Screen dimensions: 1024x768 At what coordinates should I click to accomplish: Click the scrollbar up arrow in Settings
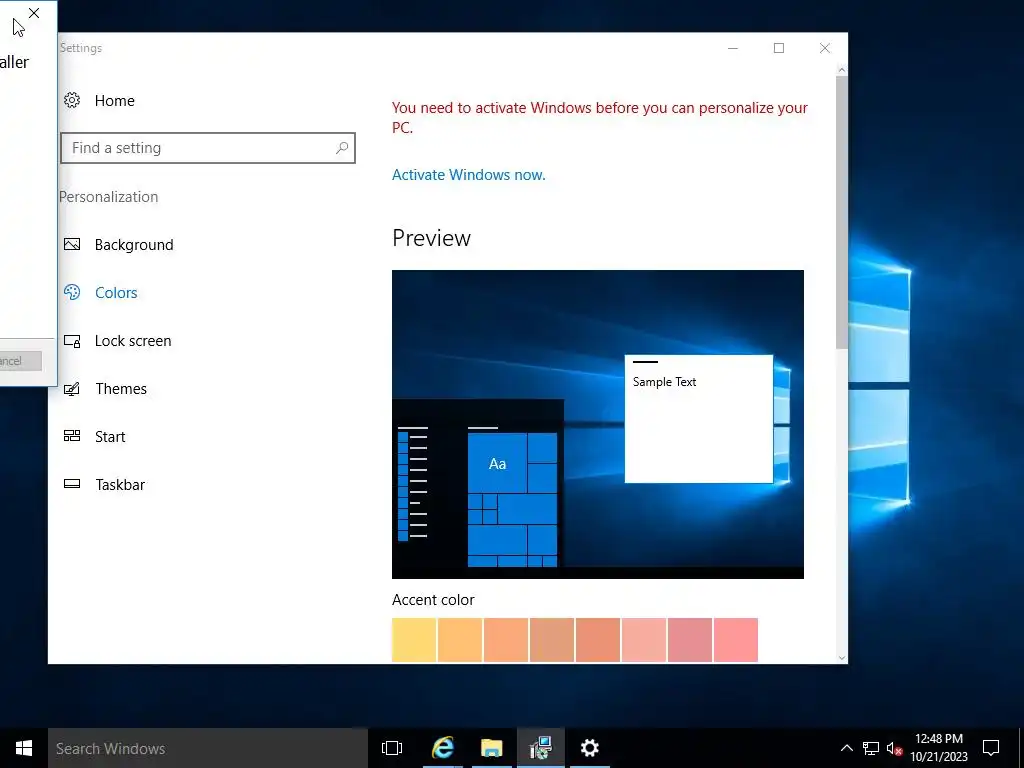[x=841, y=70]
